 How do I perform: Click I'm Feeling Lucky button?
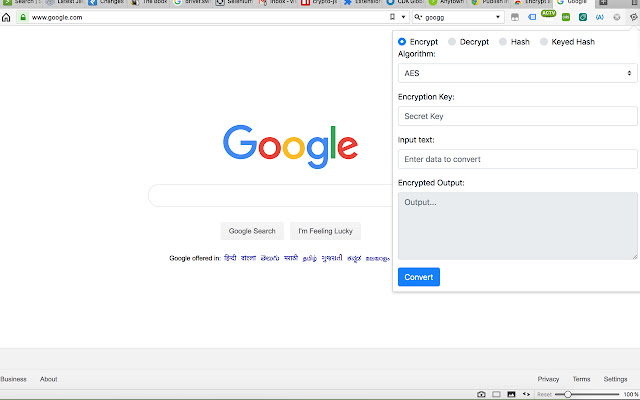(325, 231)
